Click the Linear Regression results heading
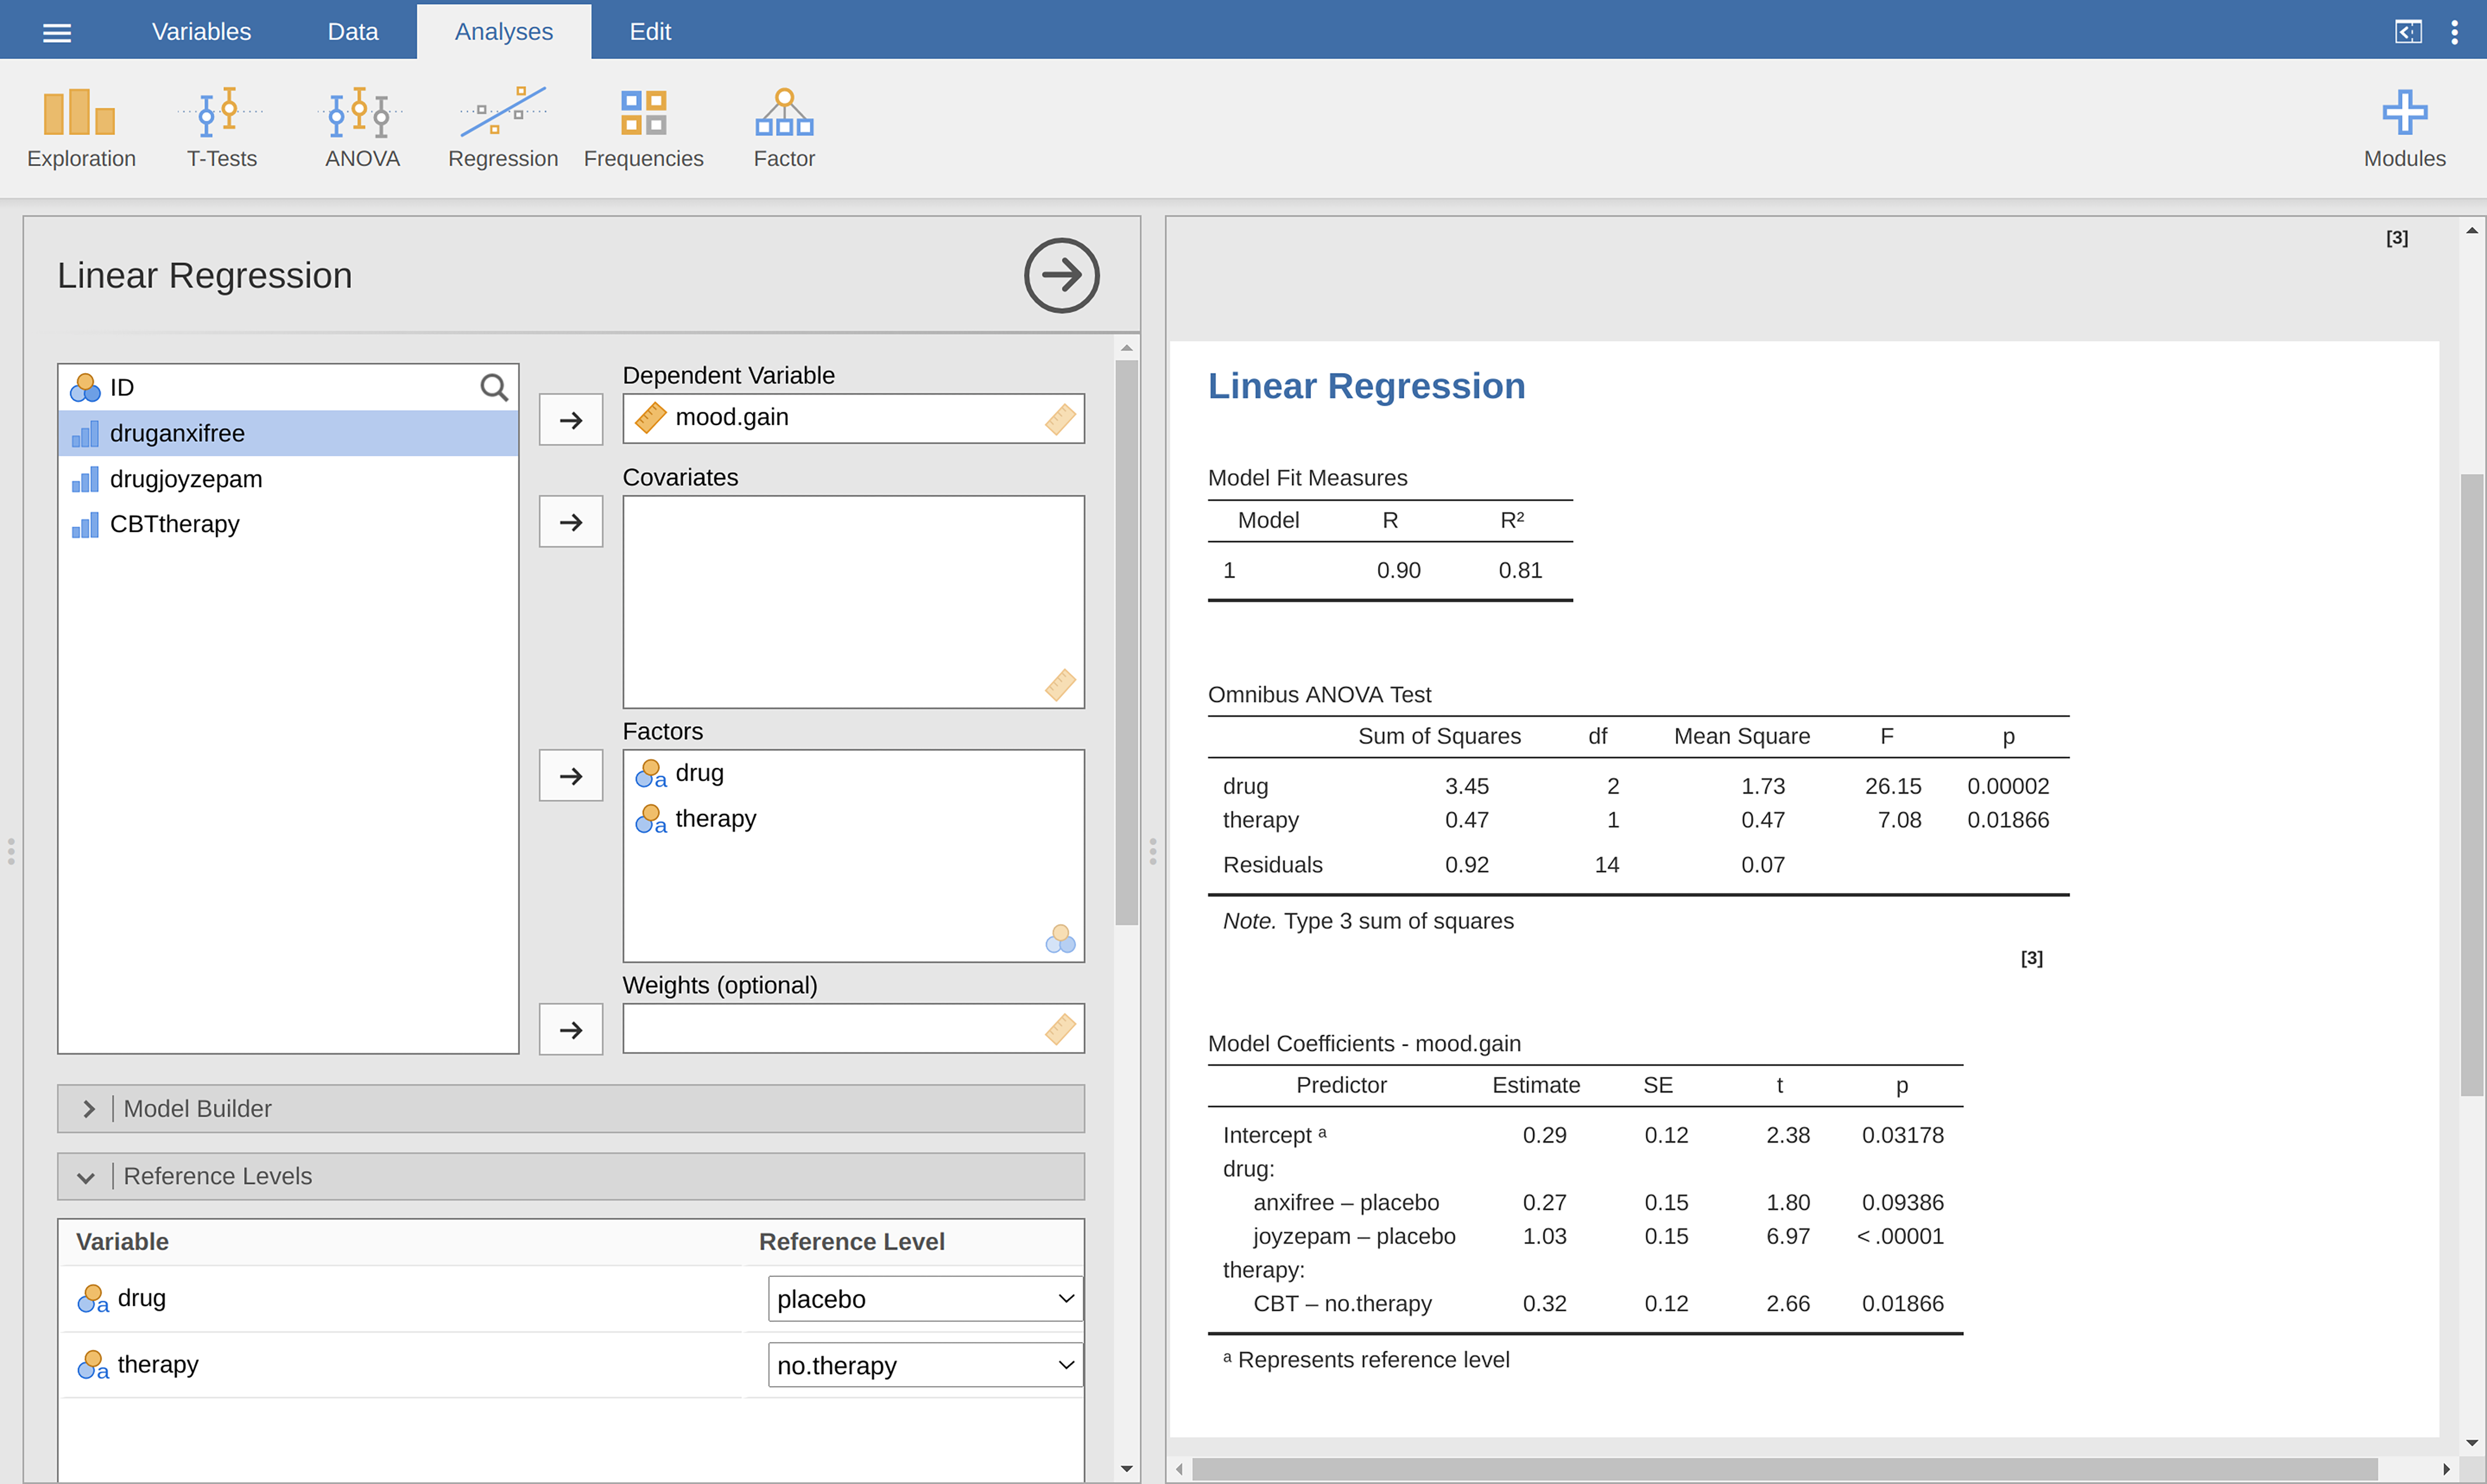The height and width of the screenshot is (1484, 2487). [x=1366, y=386]
